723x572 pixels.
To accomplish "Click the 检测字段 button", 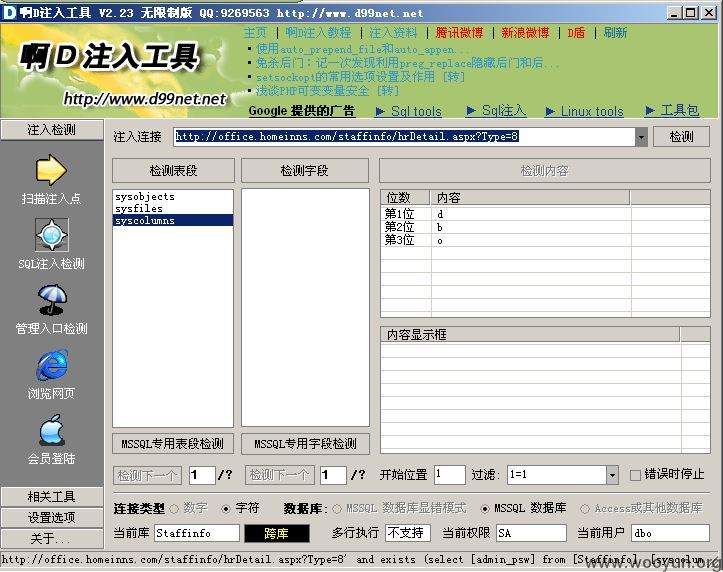I will (x=305, y=171).
